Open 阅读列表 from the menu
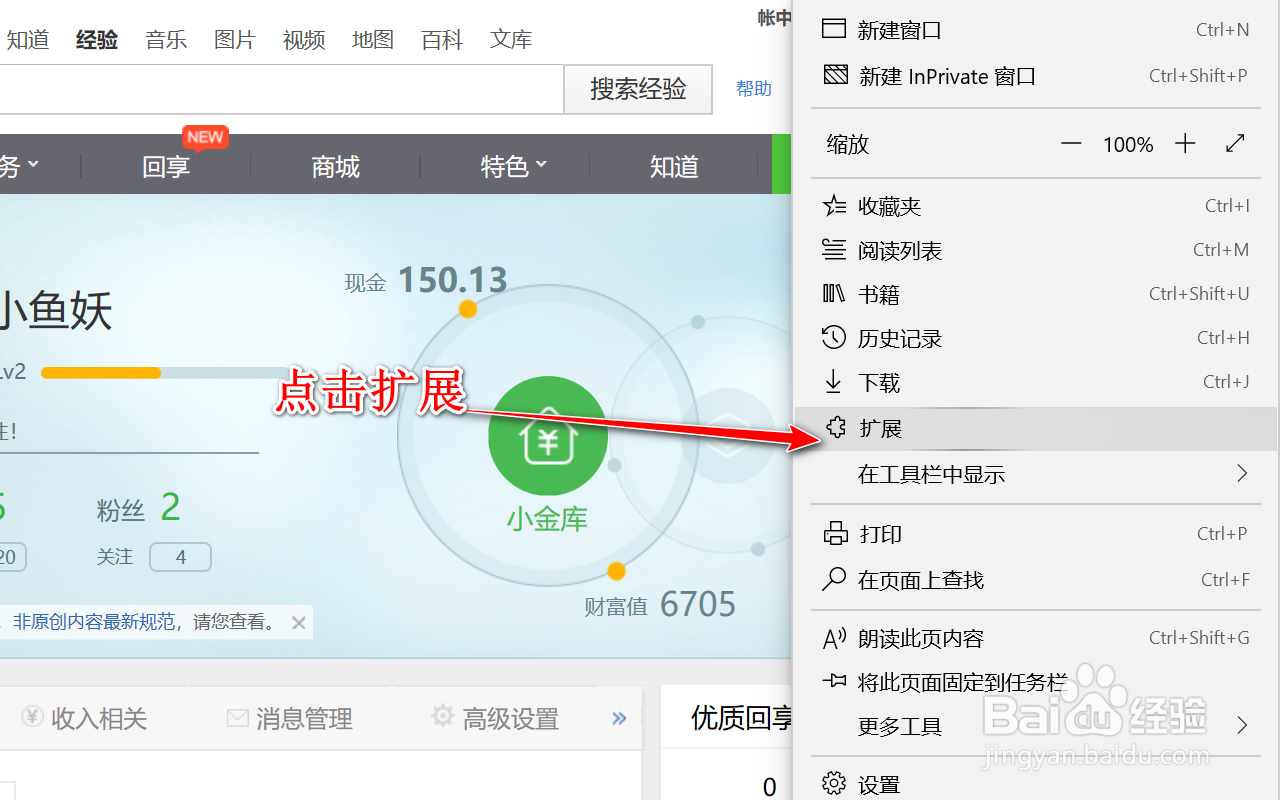 [1035, 251]
